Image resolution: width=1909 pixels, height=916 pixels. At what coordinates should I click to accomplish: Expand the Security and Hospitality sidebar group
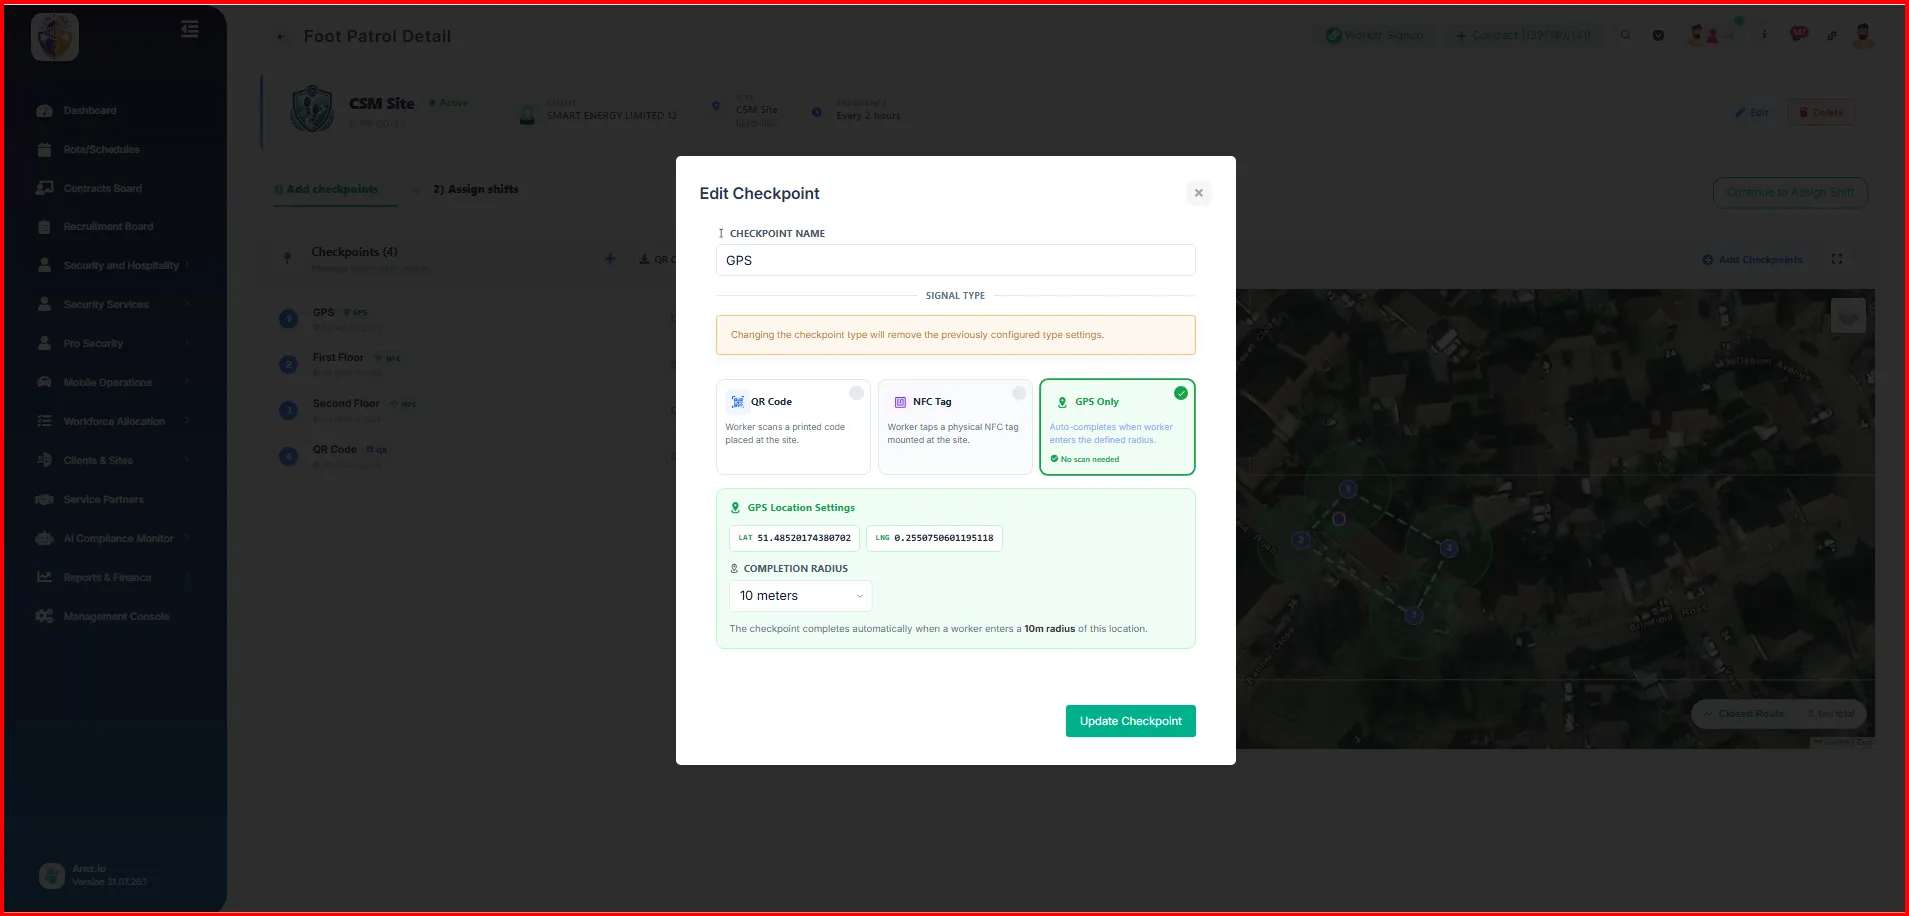(113, 266)
